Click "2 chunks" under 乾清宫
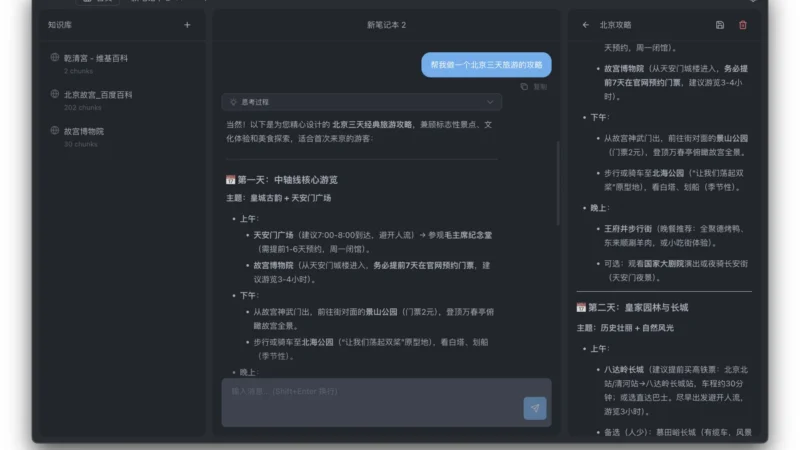 79,71
